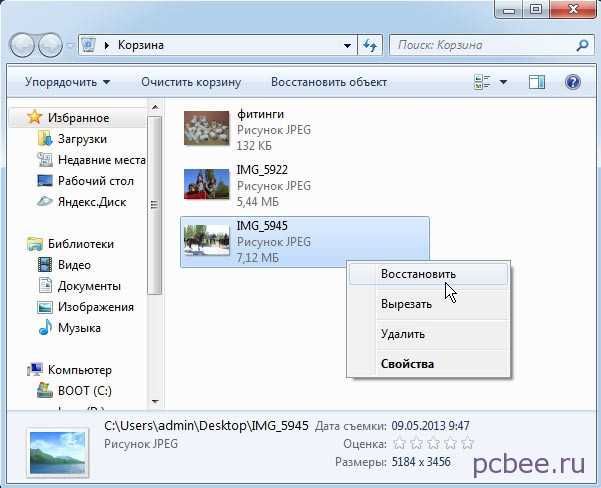Select 'Библиотеки' in navigation pane
Viewport: 601px width, 488px height.
click(80, 244)
